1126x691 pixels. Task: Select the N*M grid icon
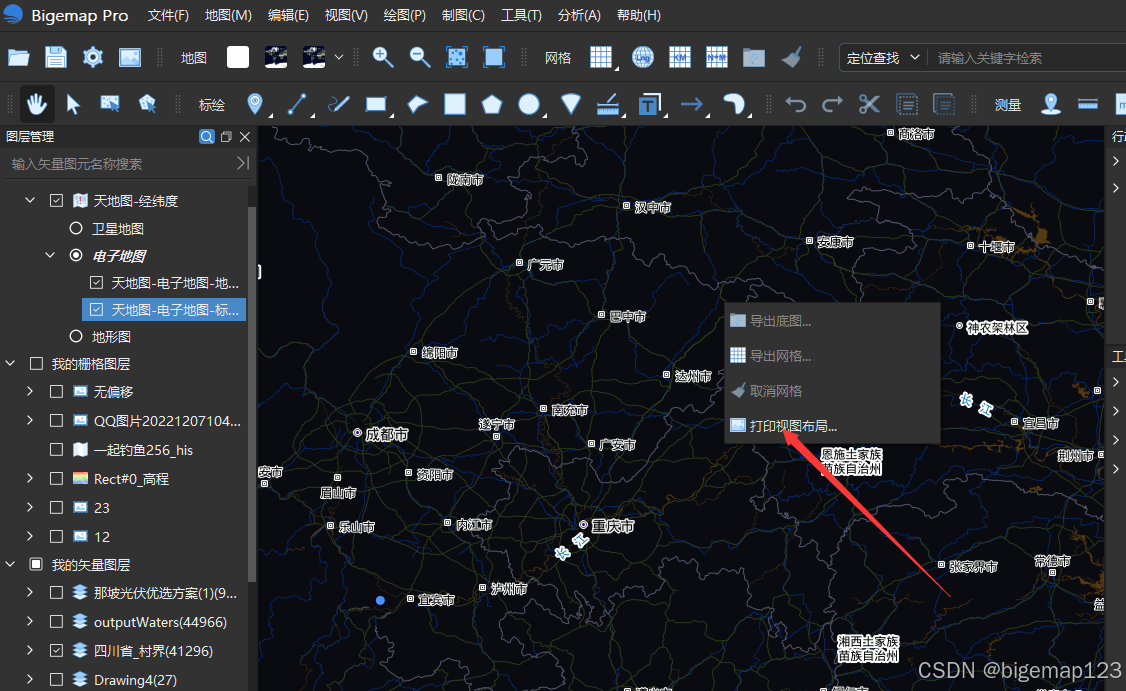point(717,57)
